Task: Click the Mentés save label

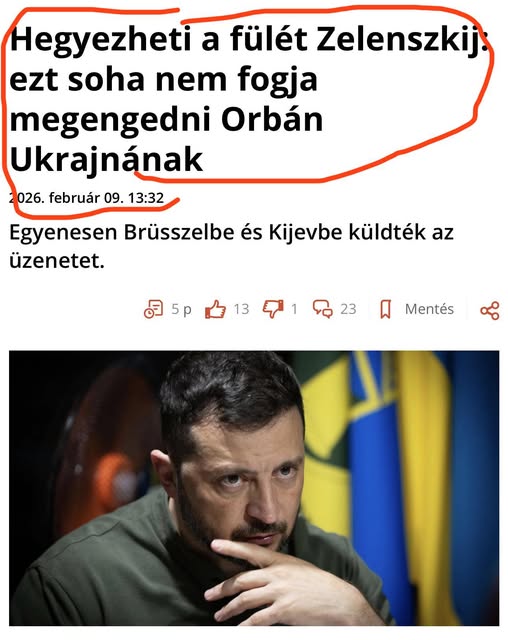Action: tap(429, 309)
